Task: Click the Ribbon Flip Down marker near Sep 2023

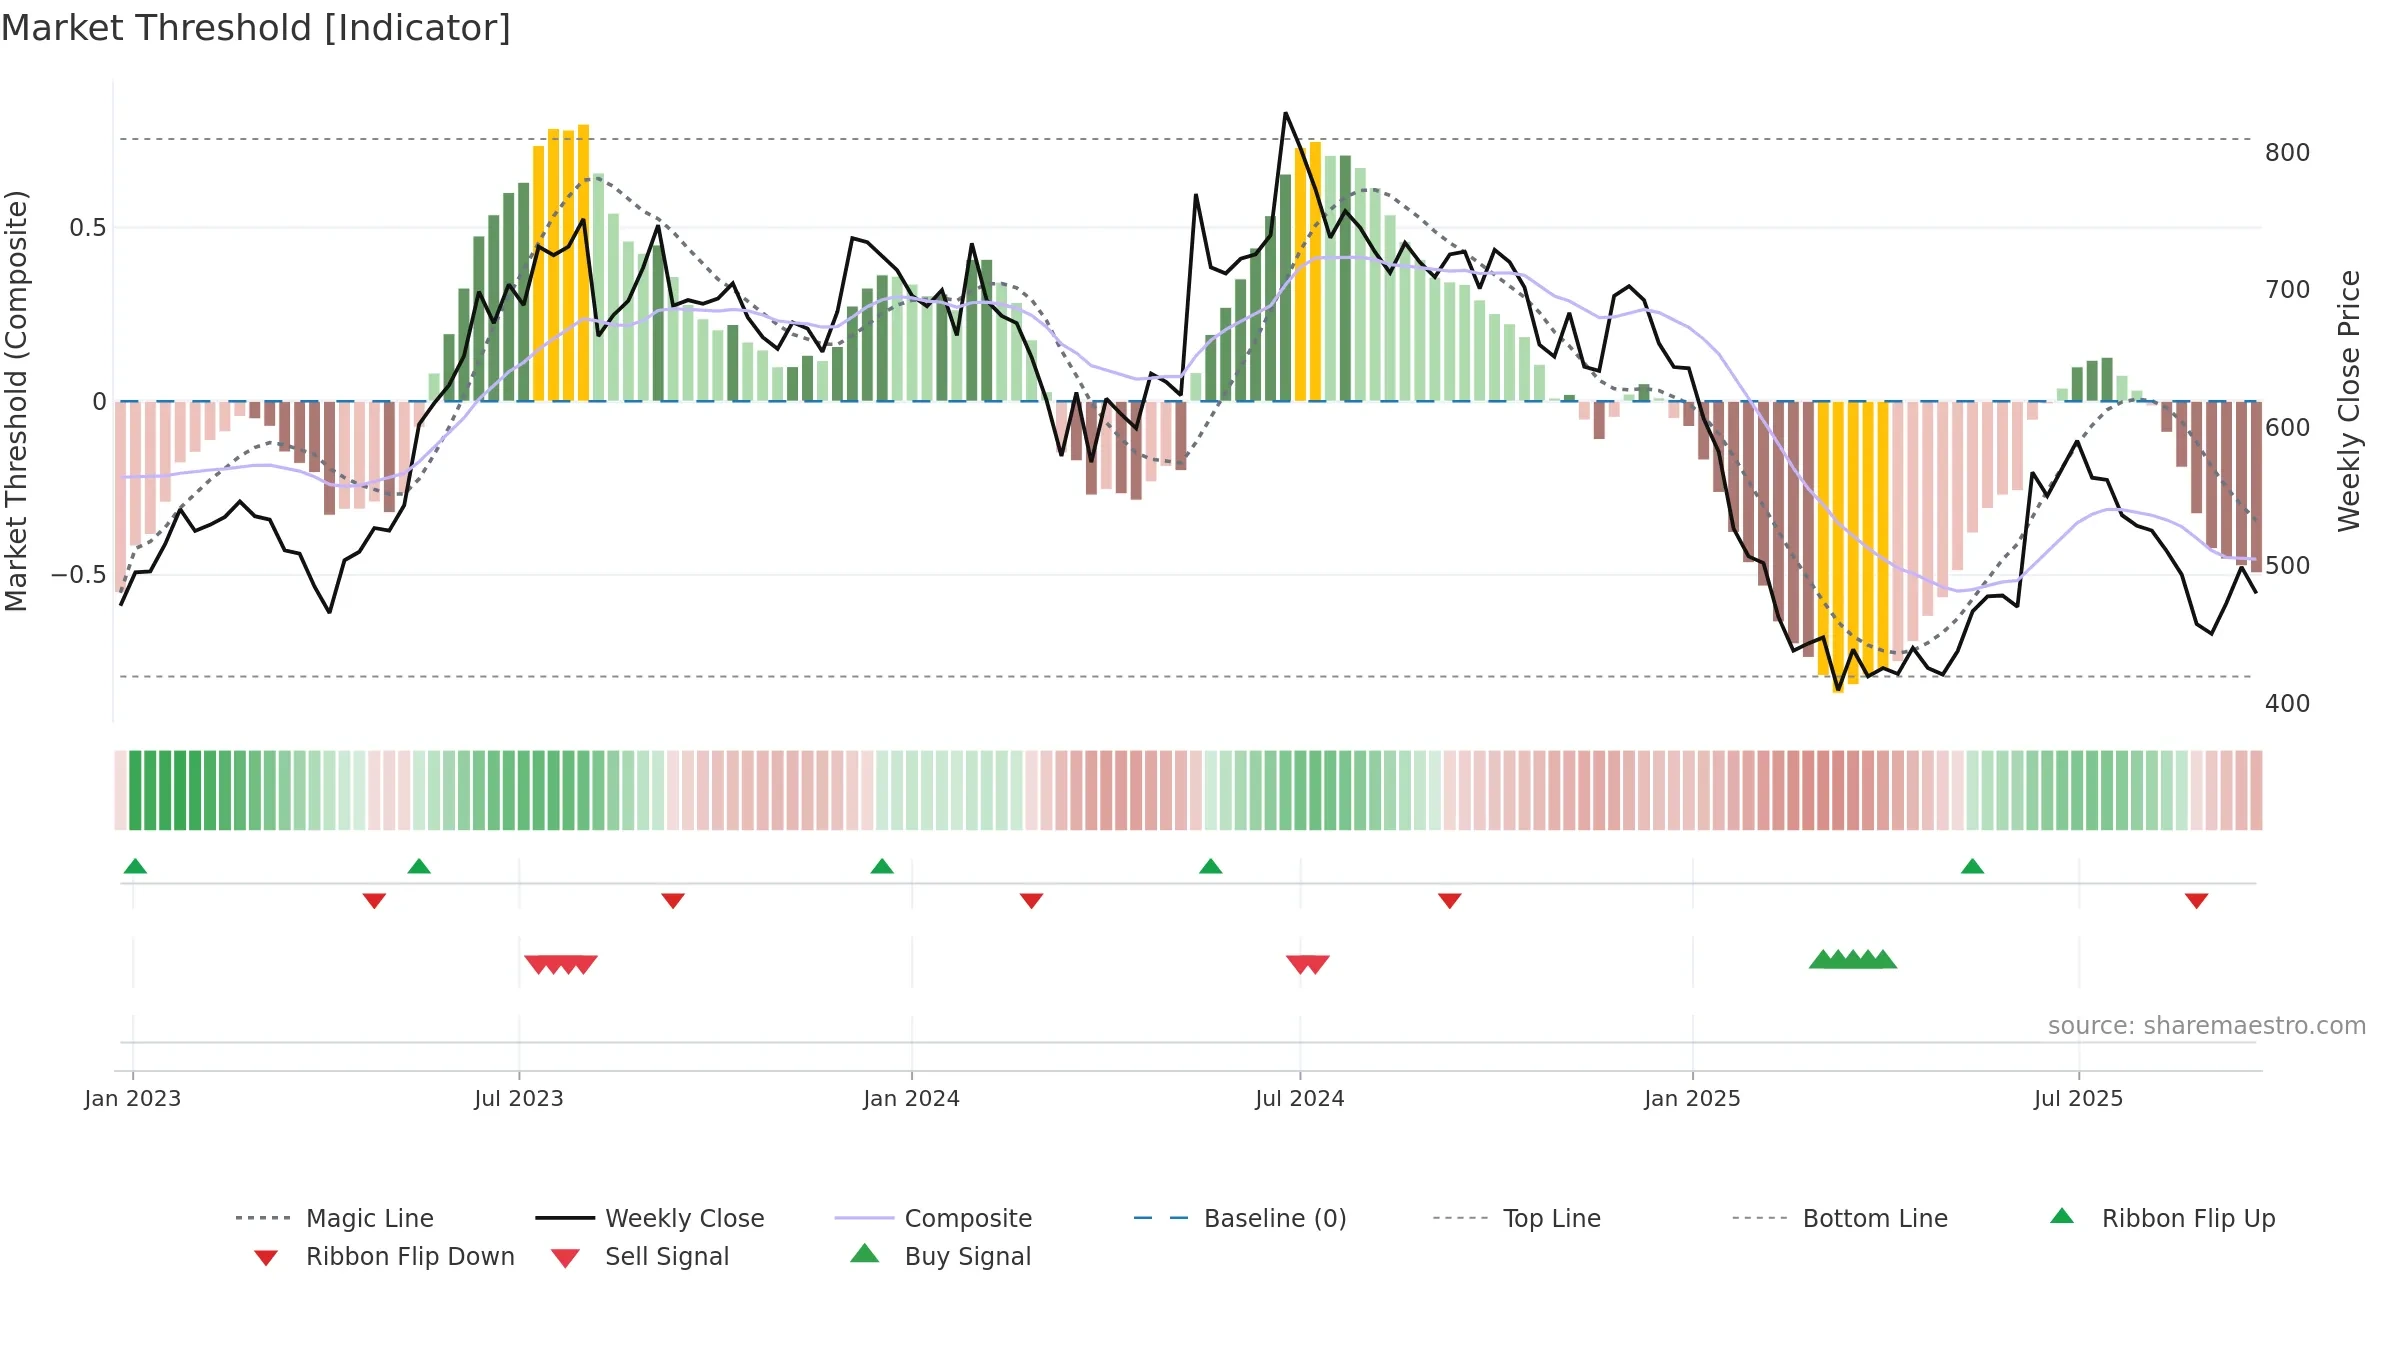Action: coord(673,901)
